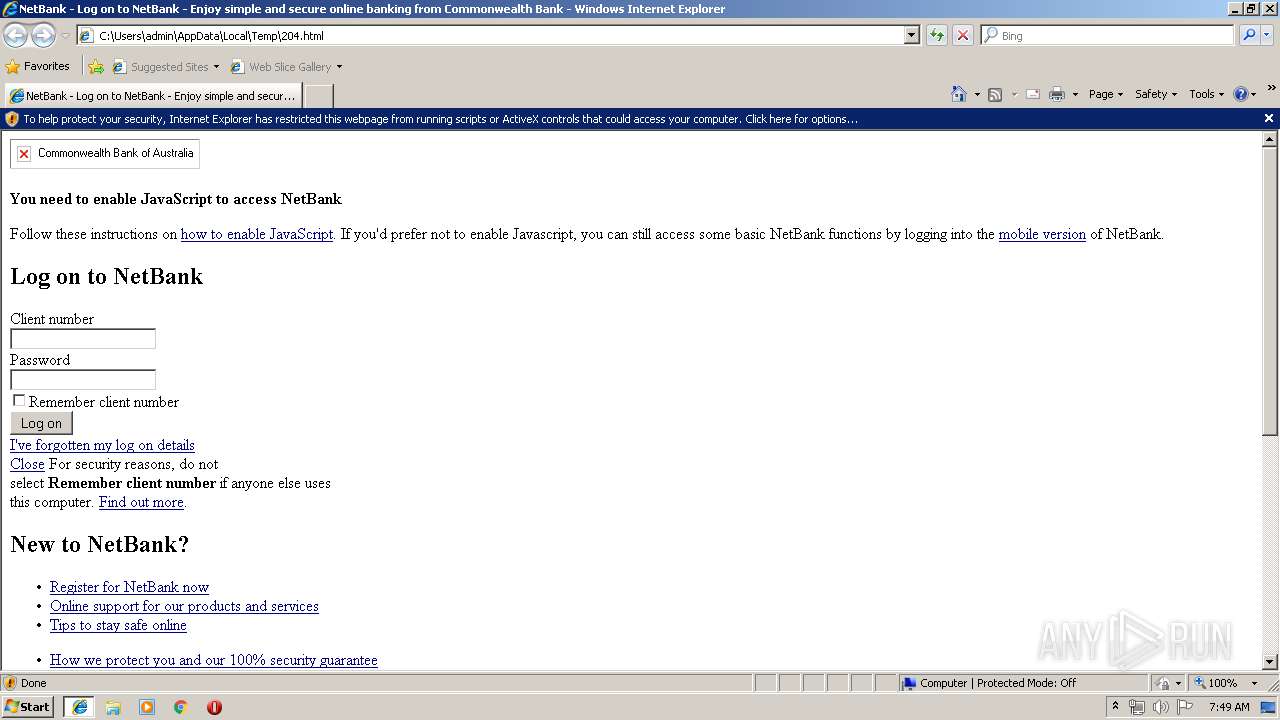Image resolution: width=1280 pixels, height=720 pixels.
Task: Click the taskbar clock 7:49 AM
Action: point(1229,707)
